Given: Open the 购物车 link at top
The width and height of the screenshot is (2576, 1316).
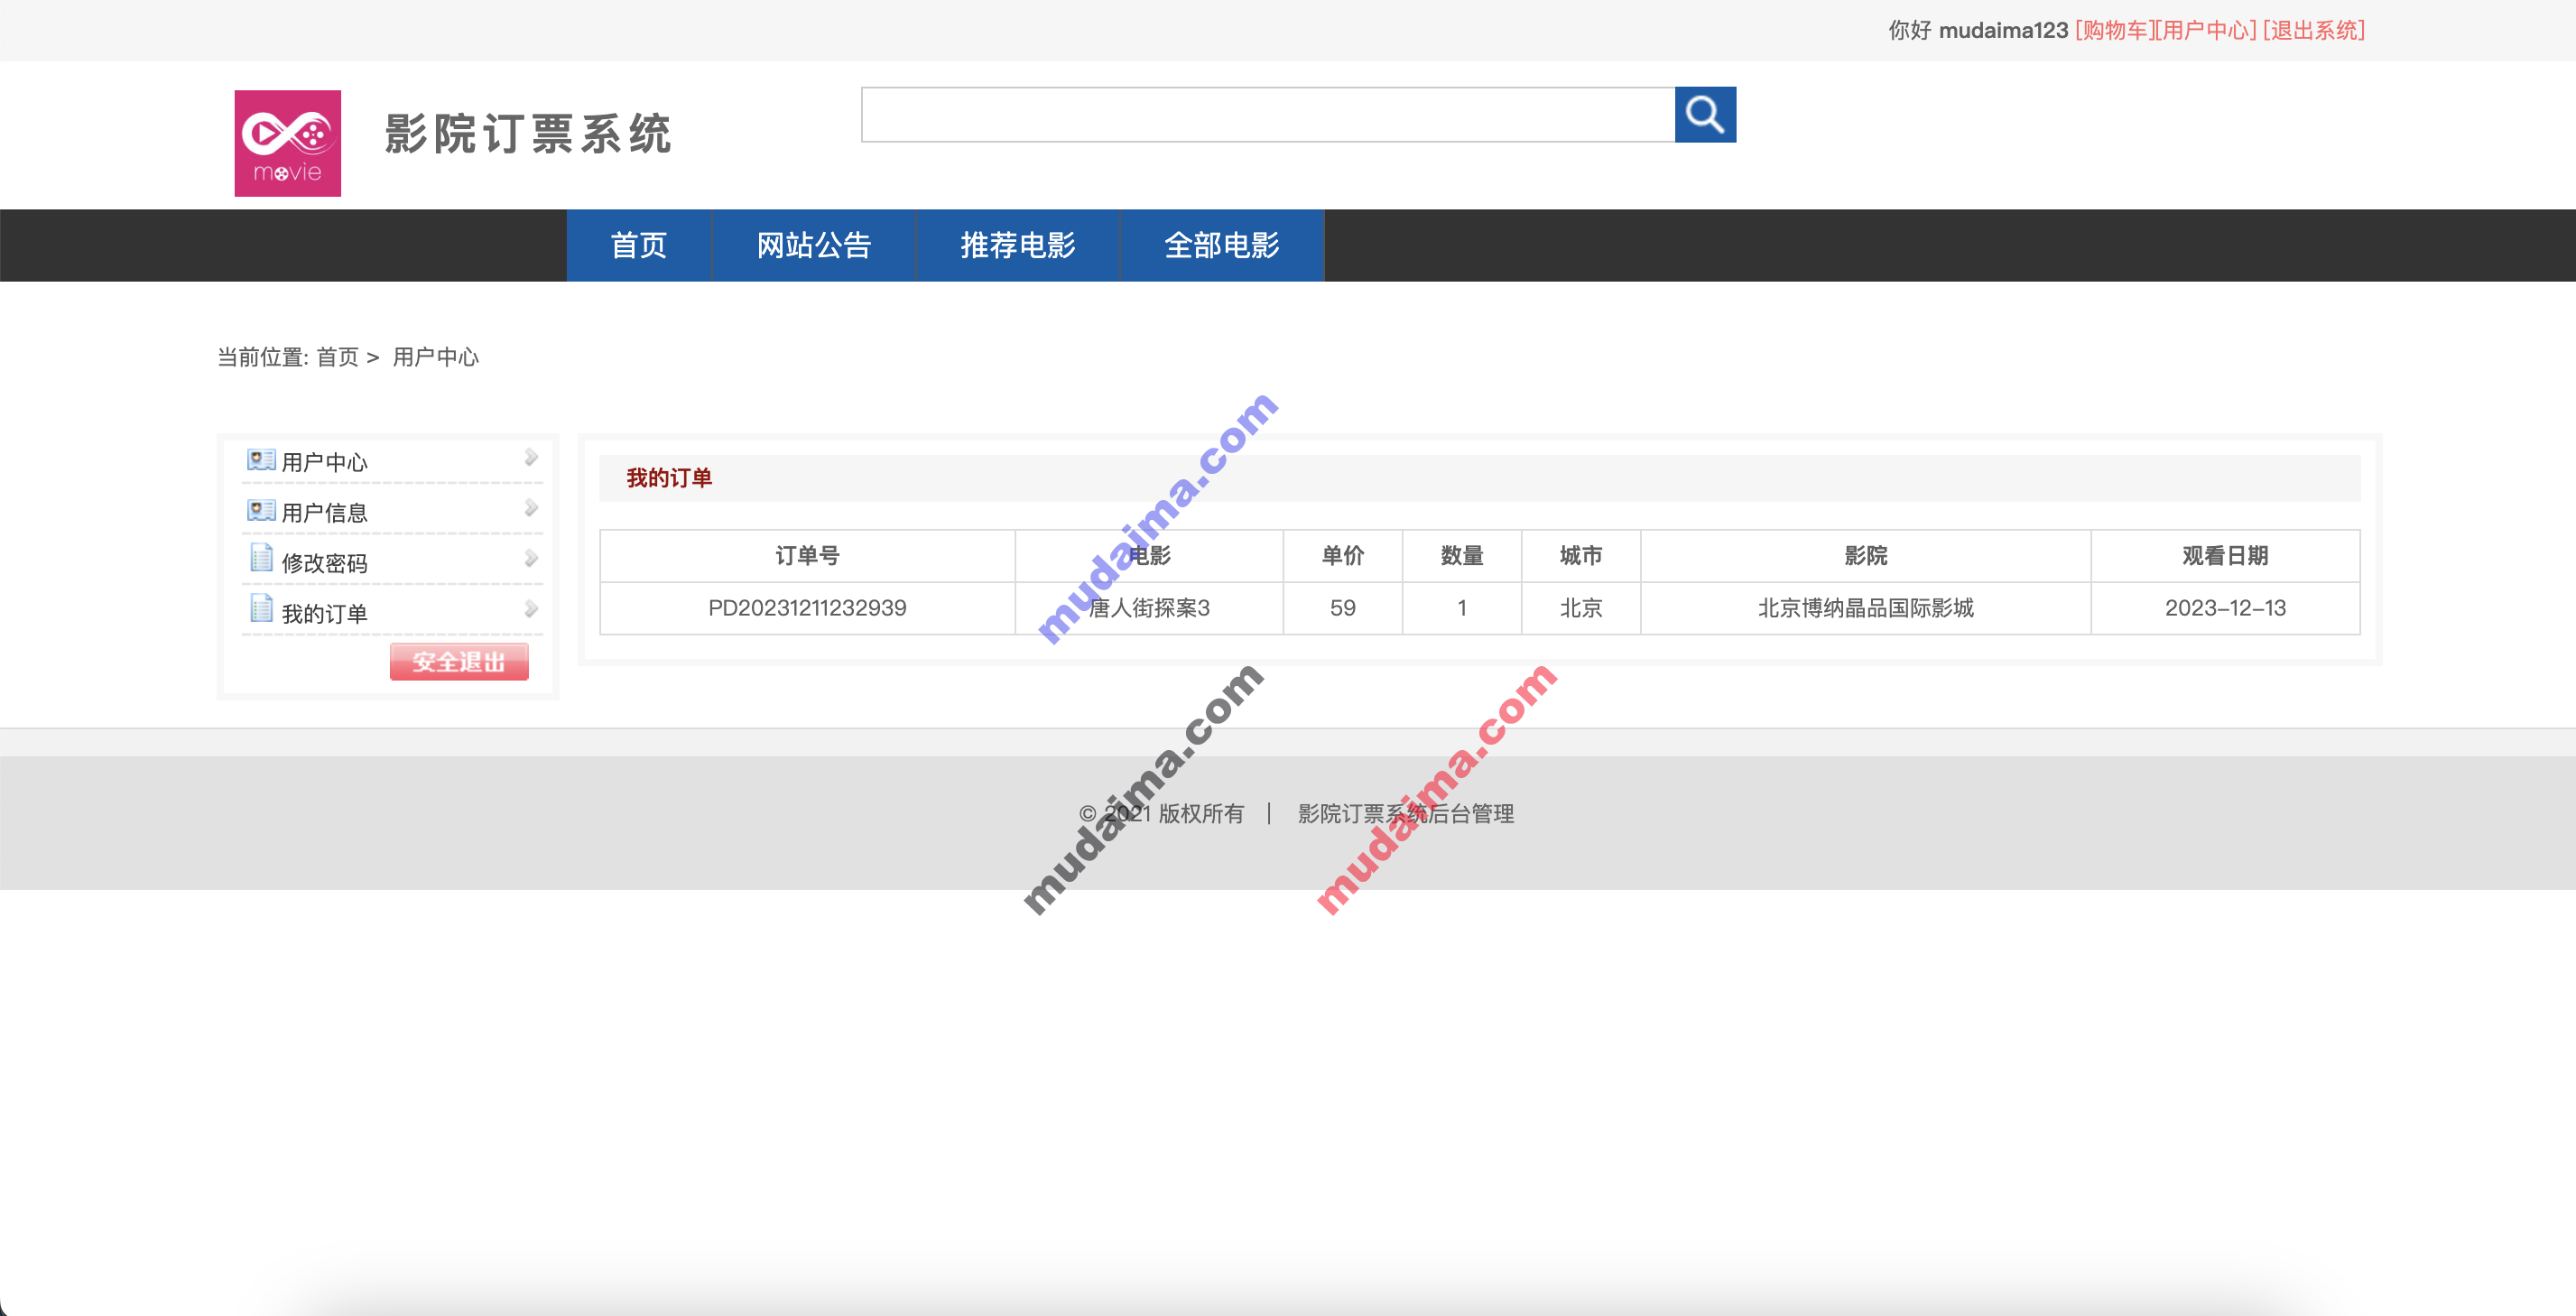Looking at the screenshot, I should 2116,30.
